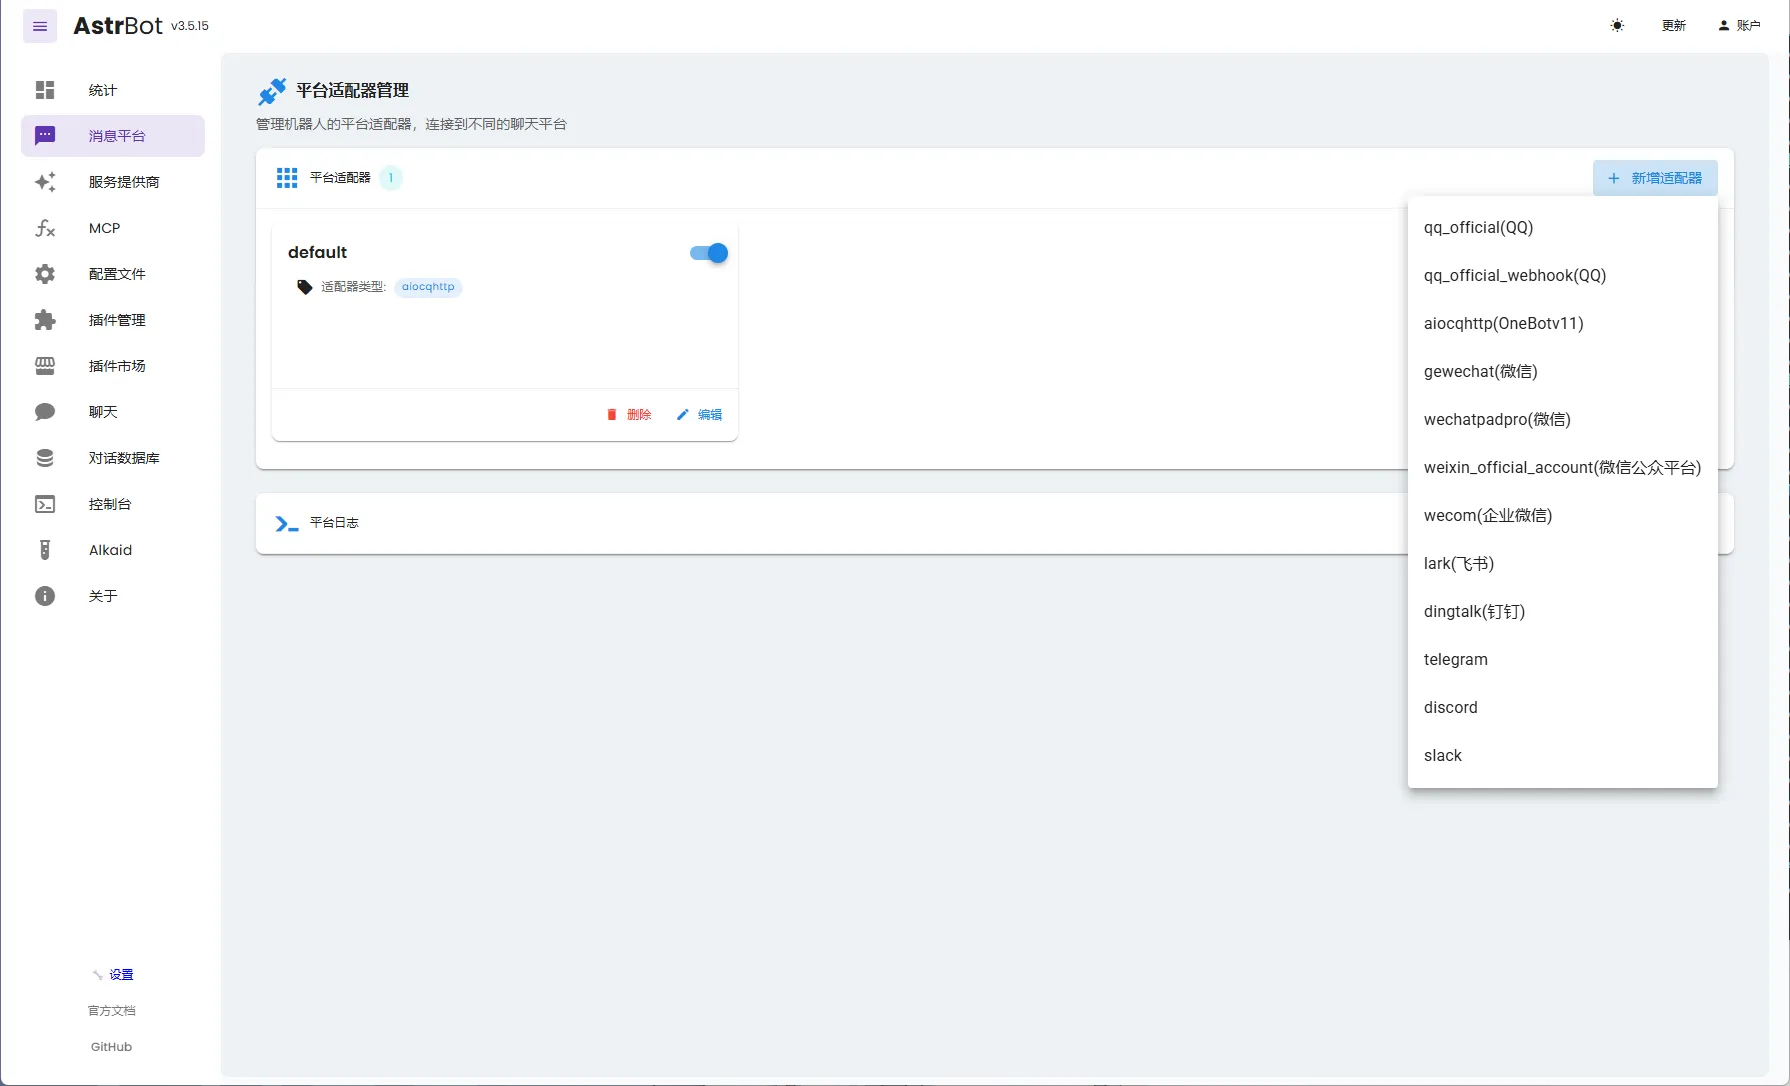Image resolution: width=1790 pixels, height=1086 pixels.
Task: Open 插件管理 sidebar entry
Action: tap(113, 320)
